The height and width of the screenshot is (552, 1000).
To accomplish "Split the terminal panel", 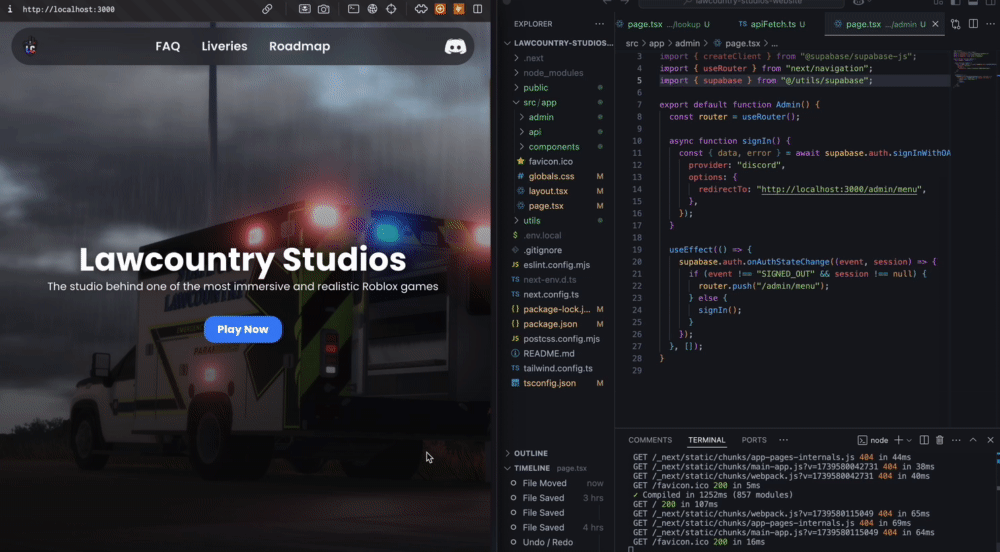I will (924, 440).
